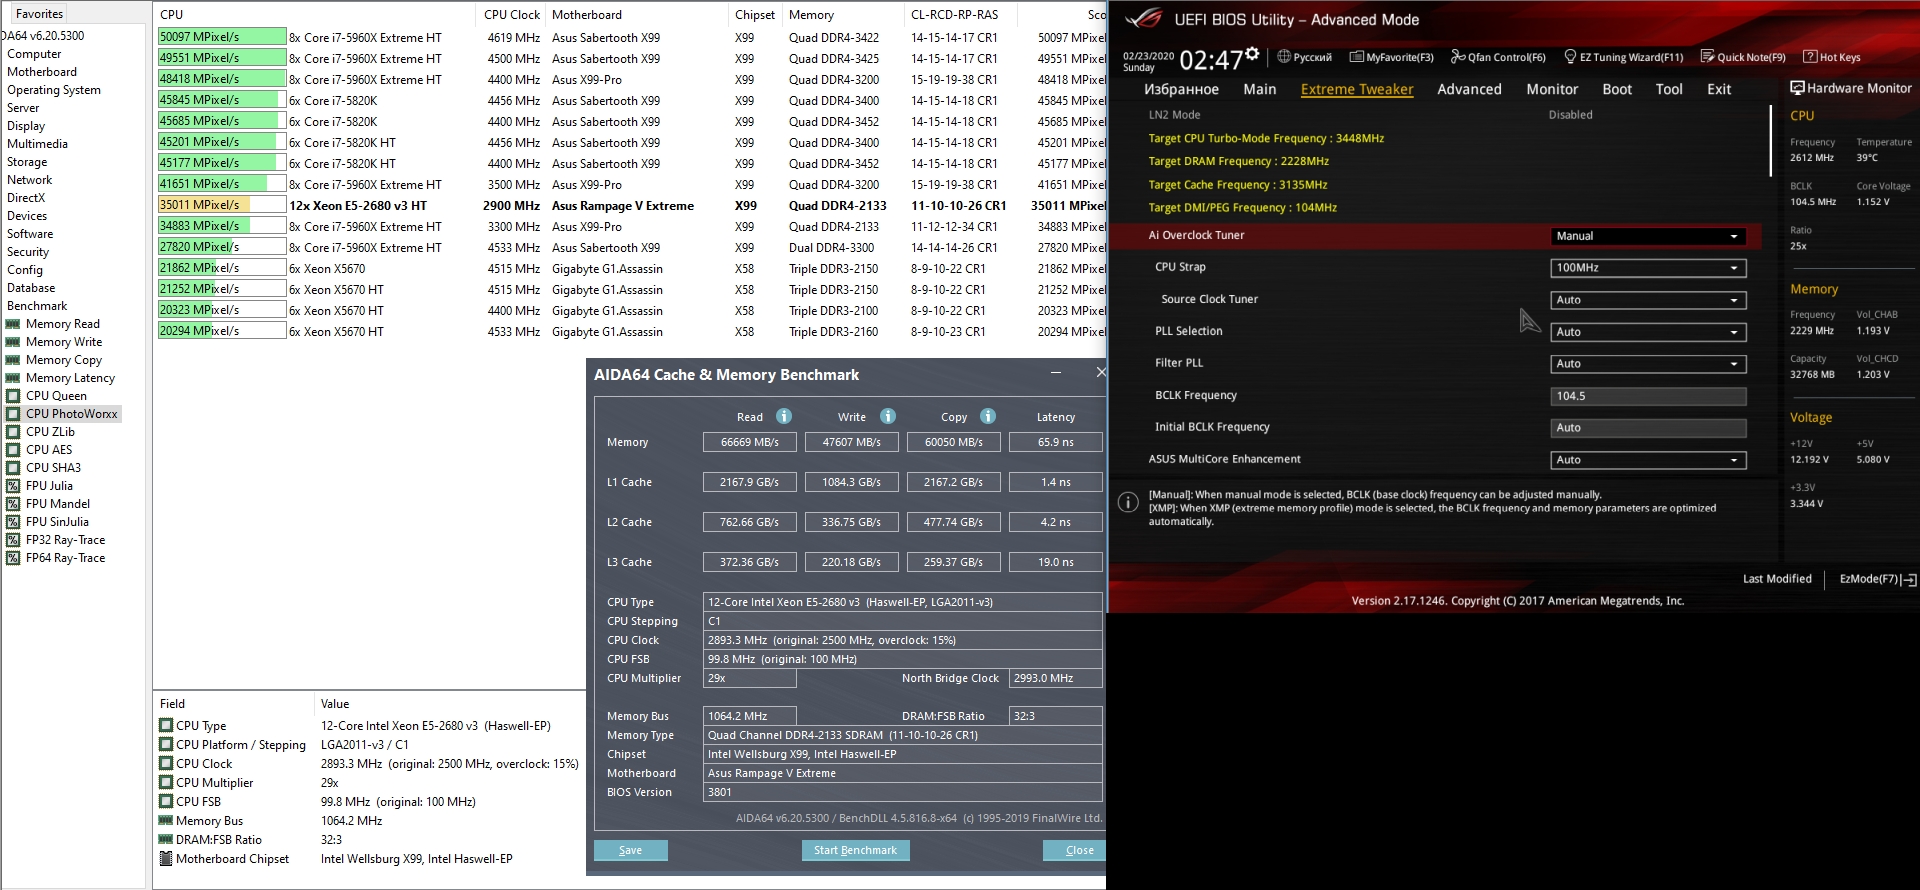This screenshot has width=1920, height=890.
Task: Switch to the Избранное BIOS tab
Action: pos(1181,89)
